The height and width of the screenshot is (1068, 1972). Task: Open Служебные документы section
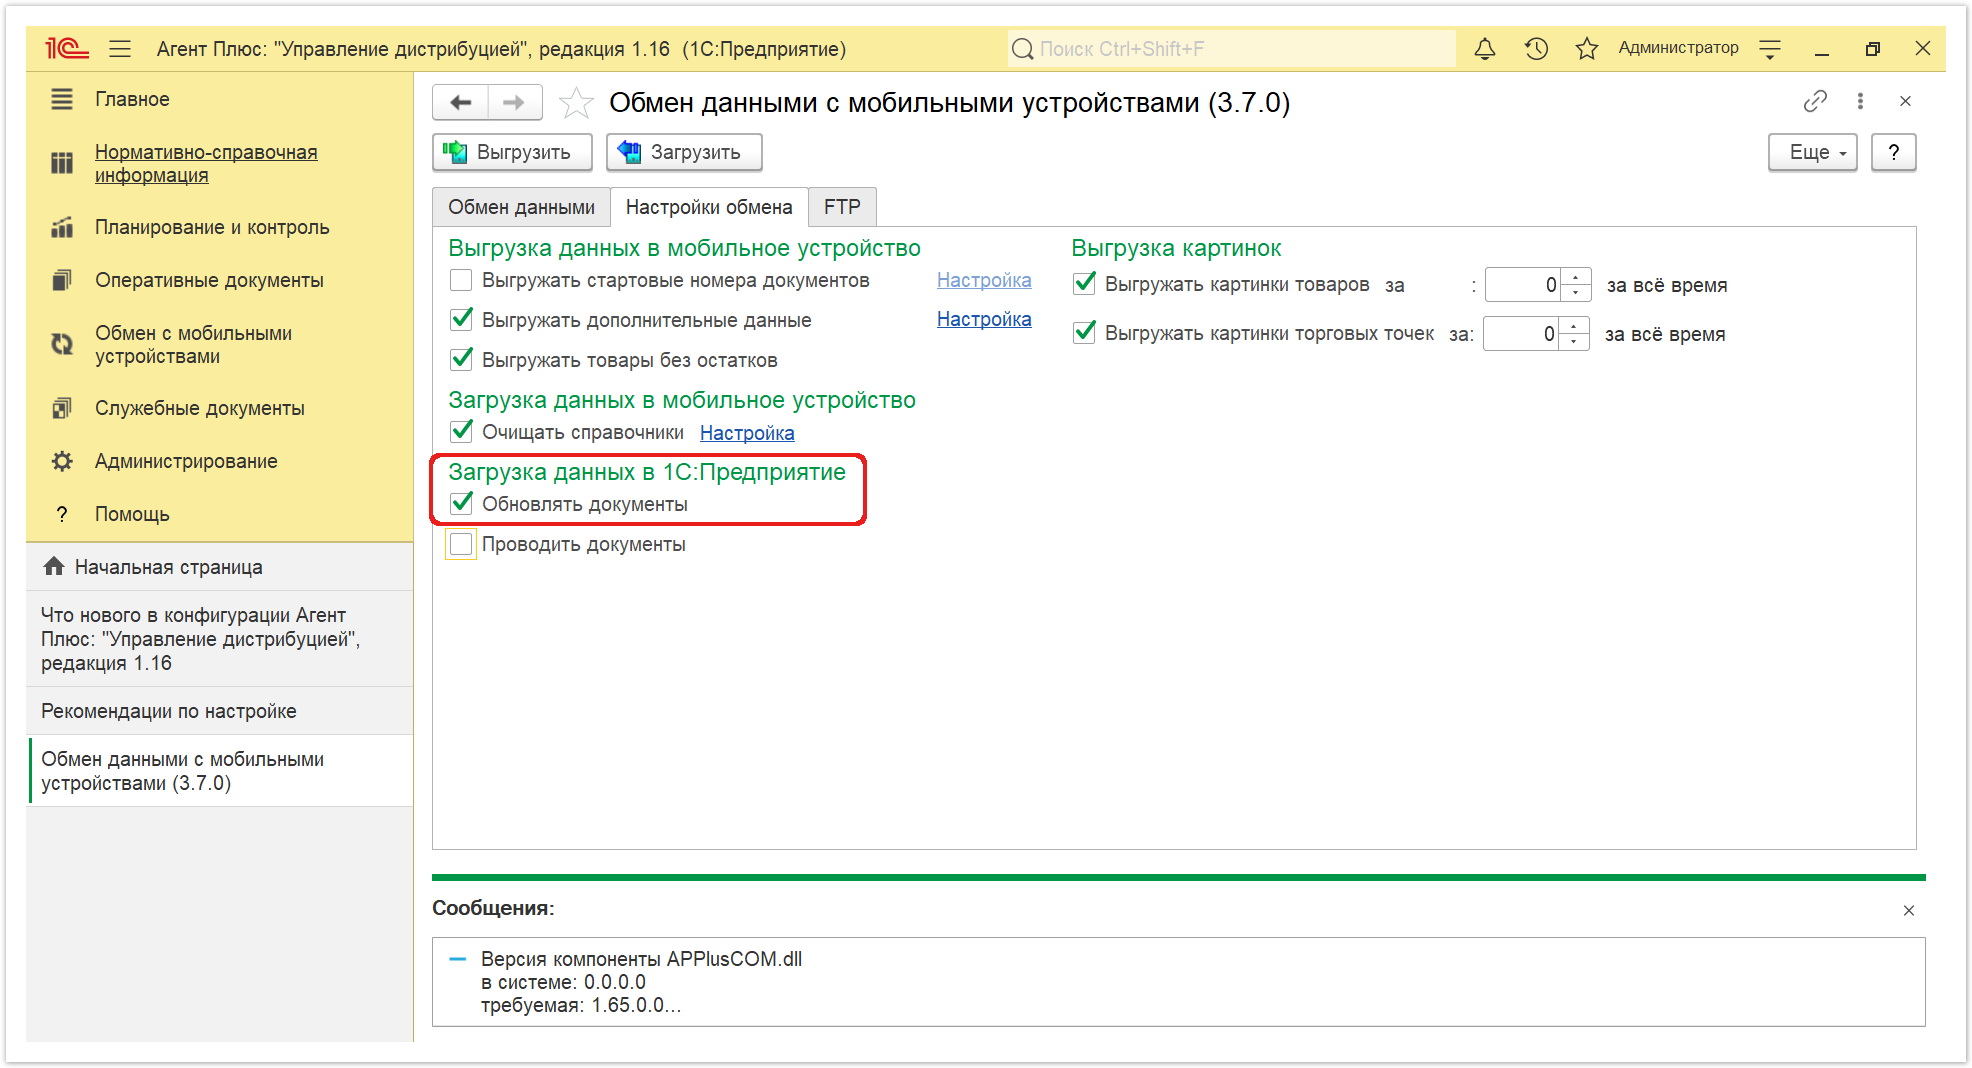(200, 408)
